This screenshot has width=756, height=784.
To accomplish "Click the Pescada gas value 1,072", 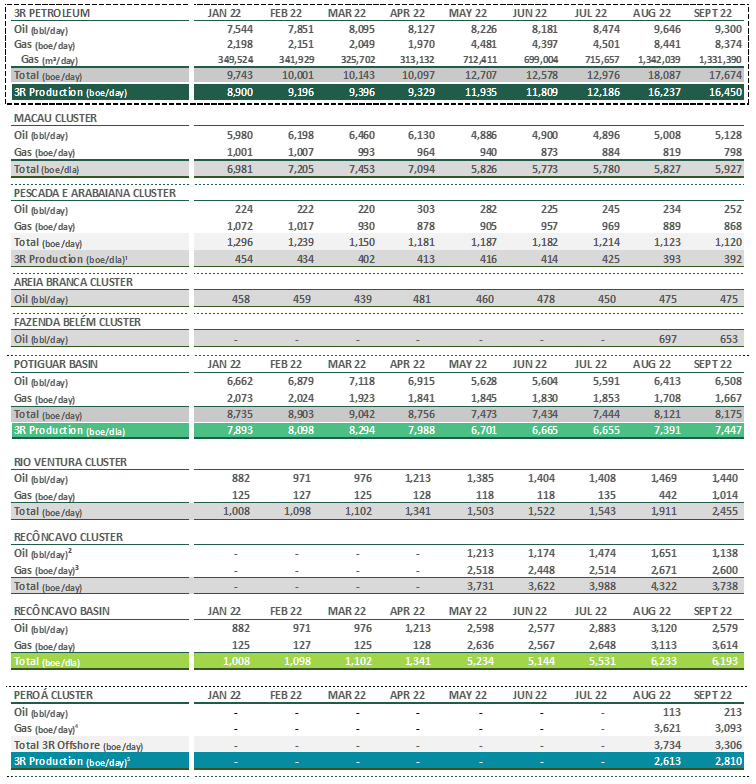I will click(x=240, y=226).
